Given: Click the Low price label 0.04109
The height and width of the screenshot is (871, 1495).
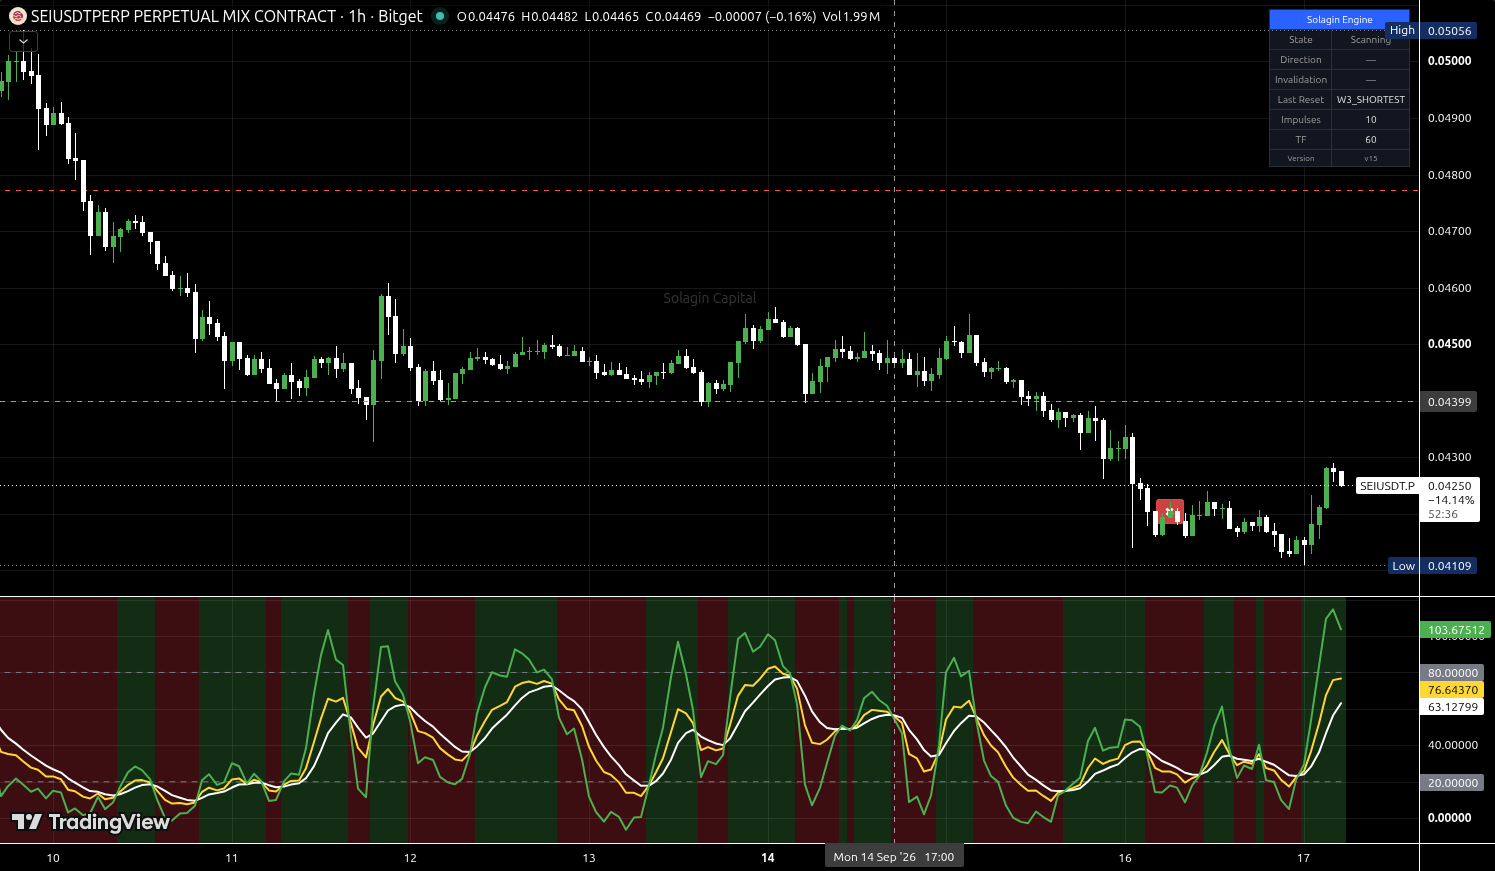Looking at the screenshot, I should click(x=1449, y=566).
